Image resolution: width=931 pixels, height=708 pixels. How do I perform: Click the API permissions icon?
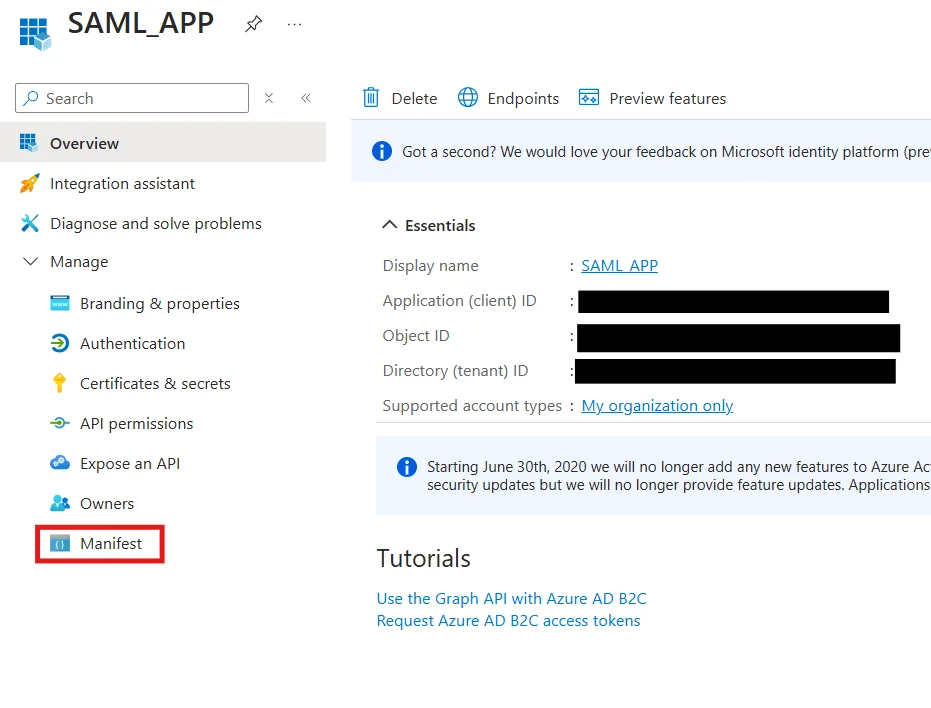58,423
